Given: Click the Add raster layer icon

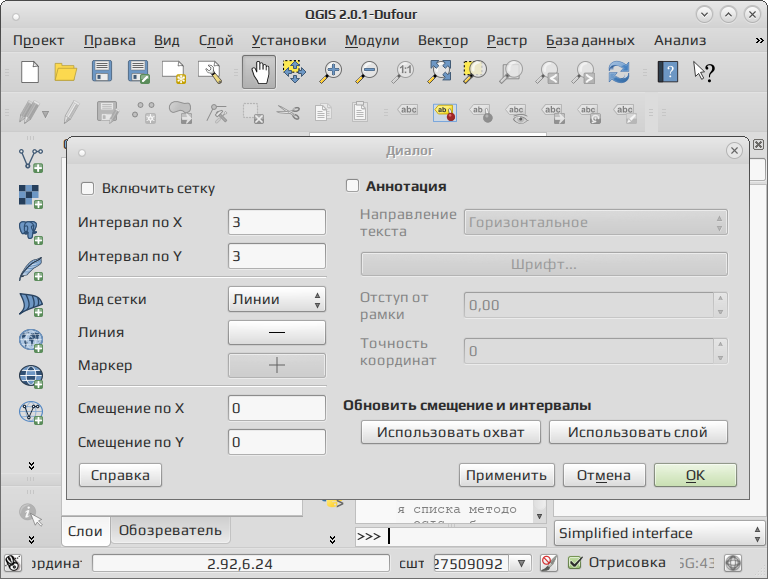Looking at the screenshot, I should click(x=31, y=196).
